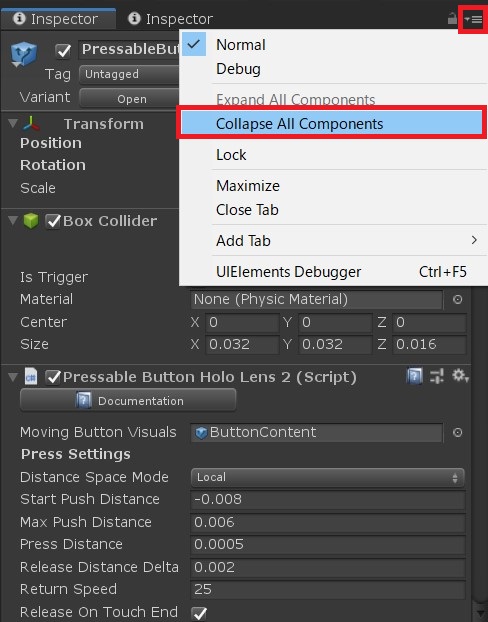Open the script component gear settings menu
Viewport: 488px width, 622px height.
tap(460, 375)
